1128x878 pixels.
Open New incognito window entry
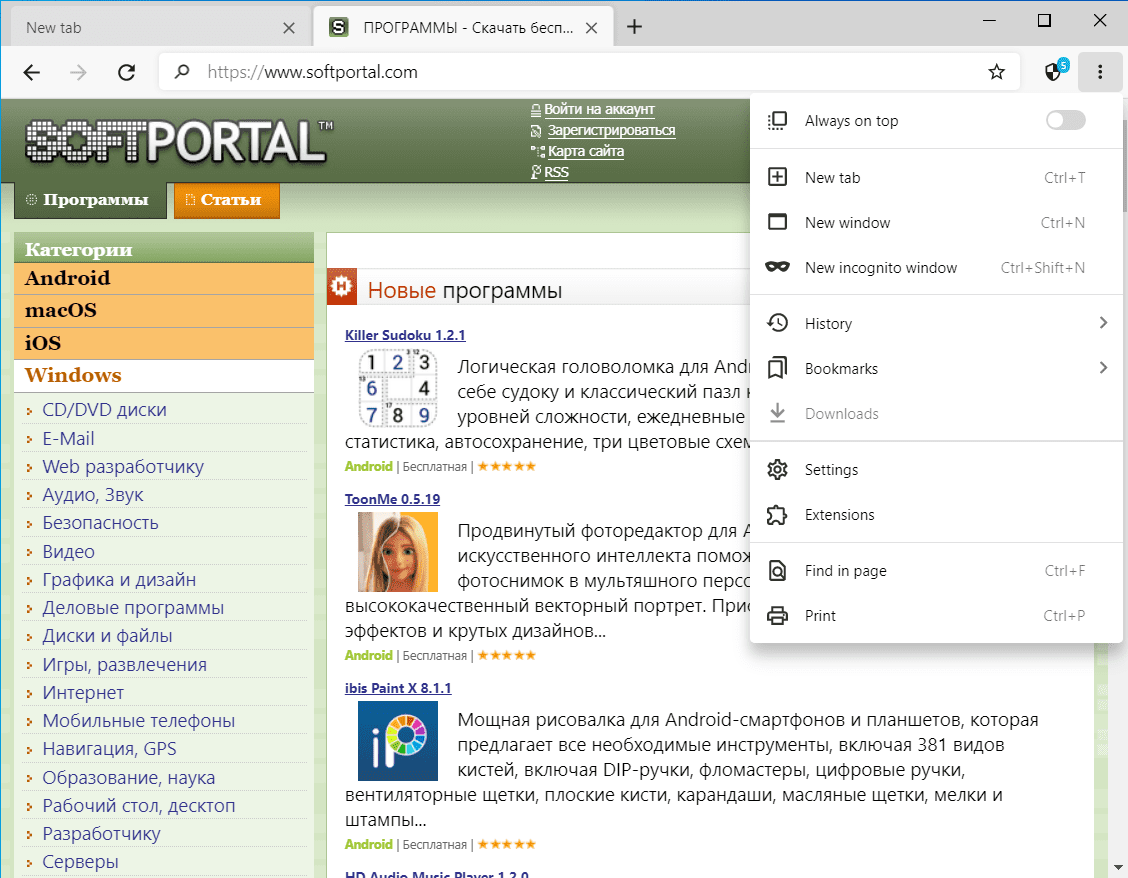click(x=936, y=268)
